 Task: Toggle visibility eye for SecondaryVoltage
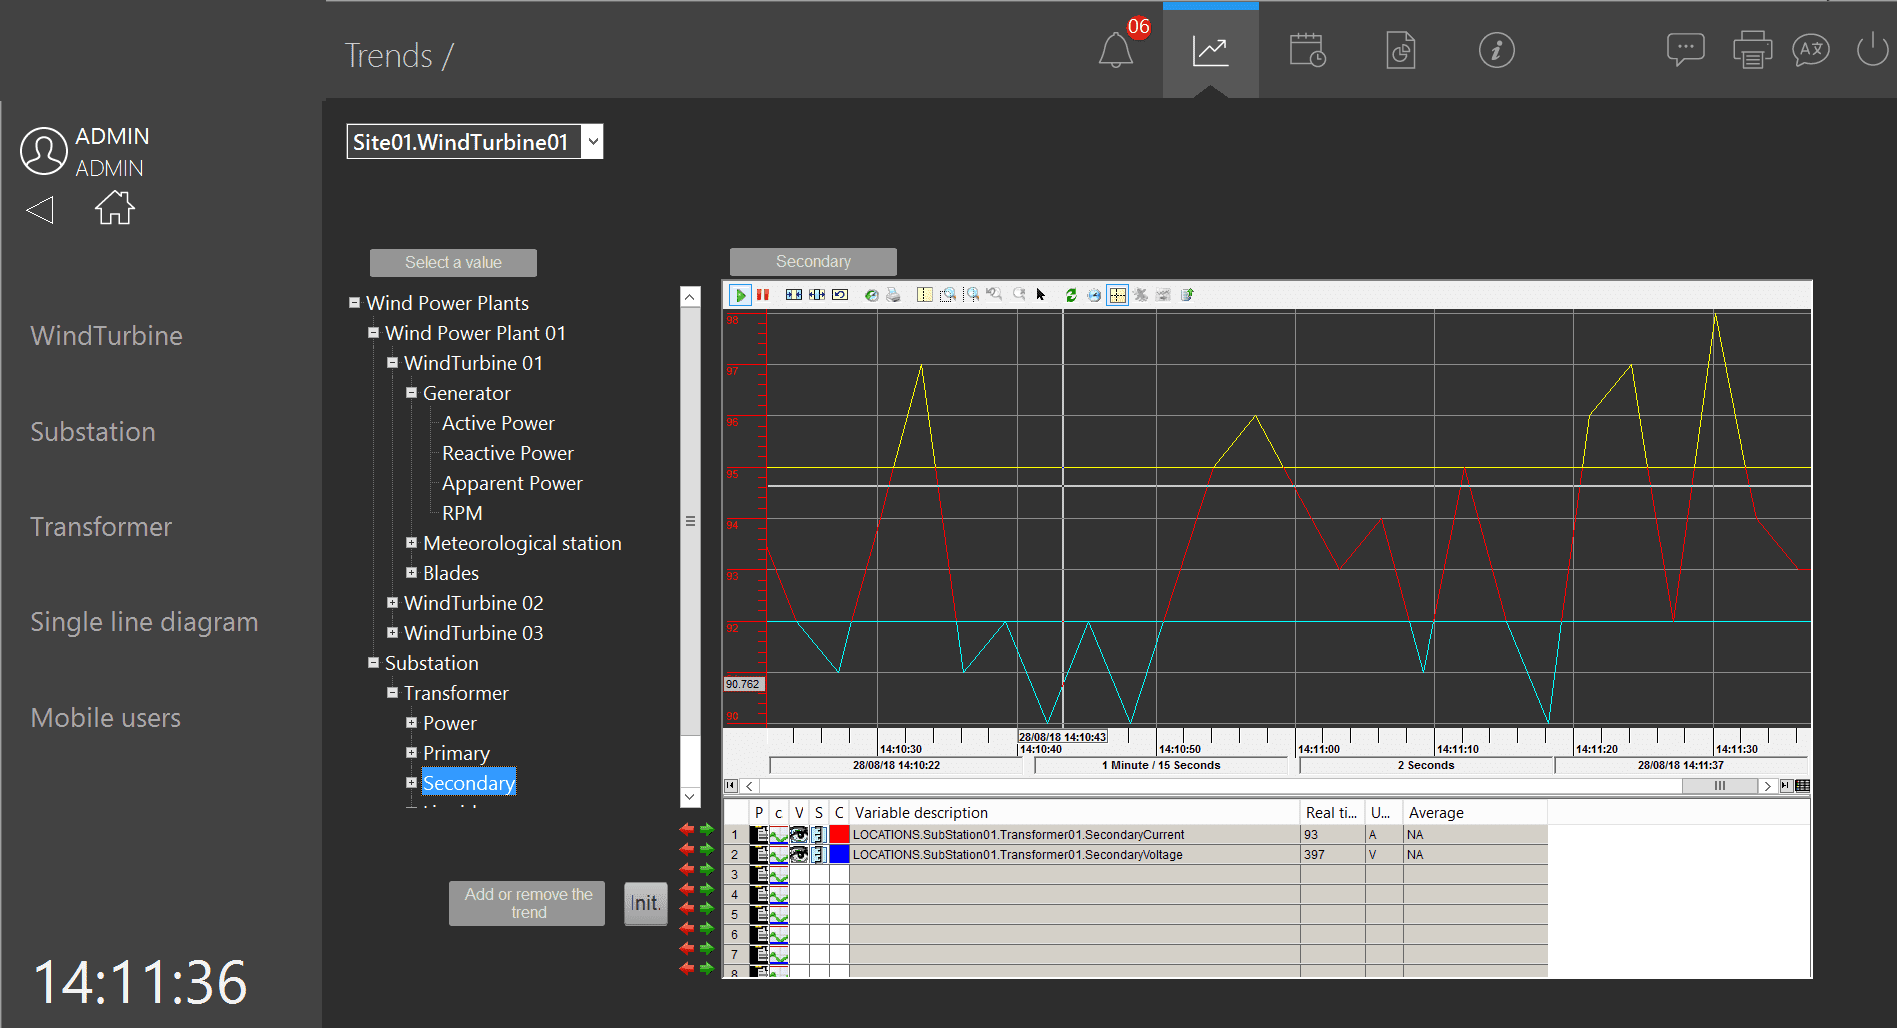[x=799, y=855]
